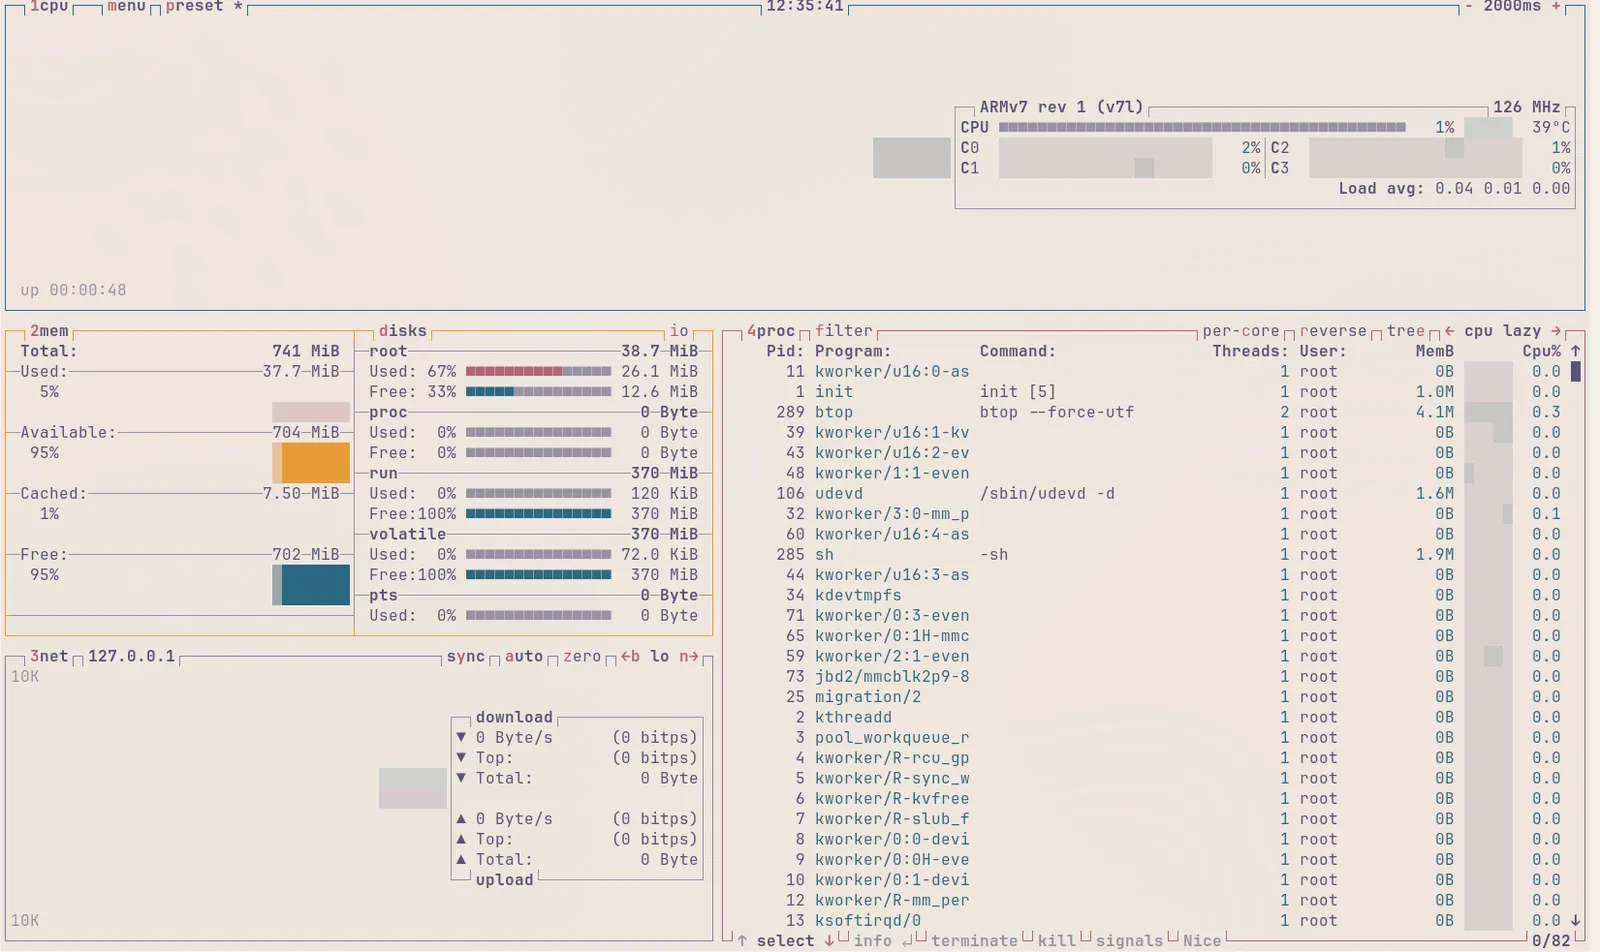
Task: Toggle the disks panel label
Action: (402, 331)
